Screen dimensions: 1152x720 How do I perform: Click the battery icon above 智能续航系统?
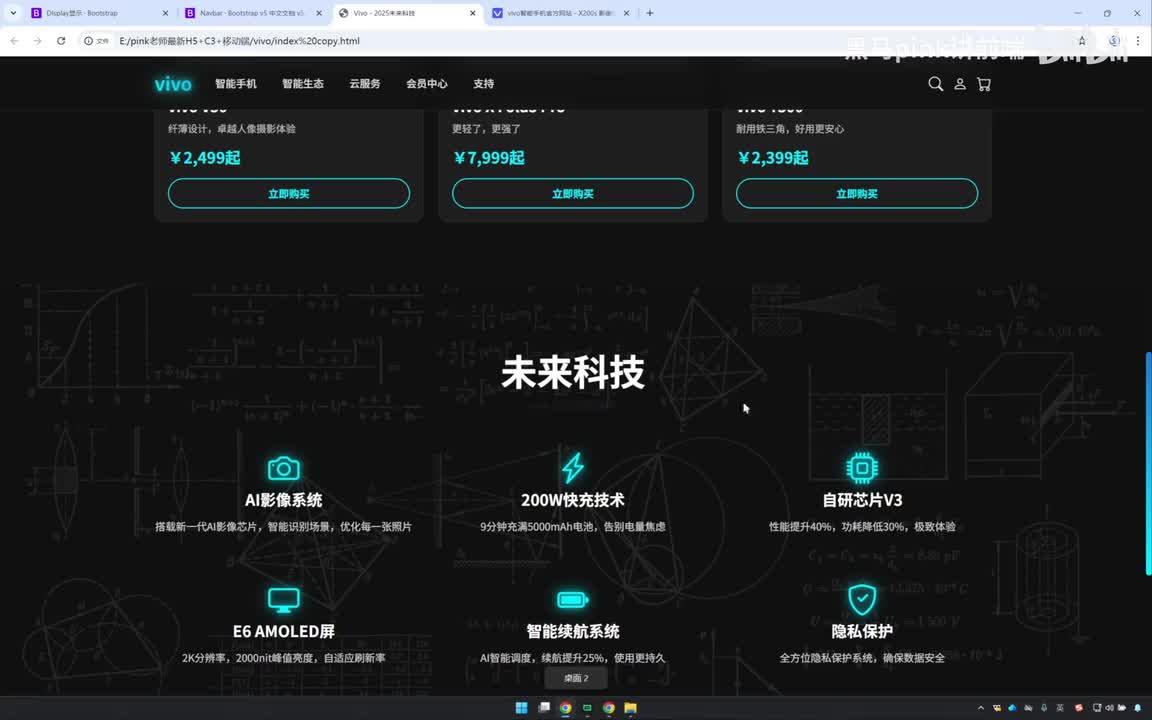click(x=573, y=600)
